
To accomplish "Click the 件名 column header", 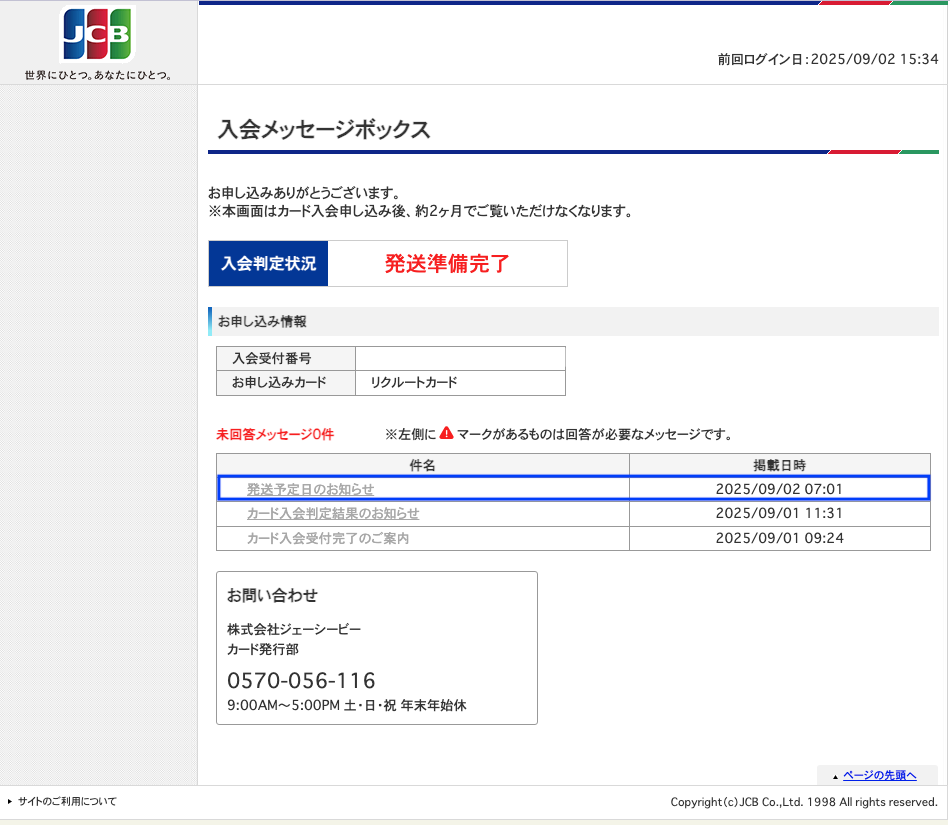I will click(422, 465).
